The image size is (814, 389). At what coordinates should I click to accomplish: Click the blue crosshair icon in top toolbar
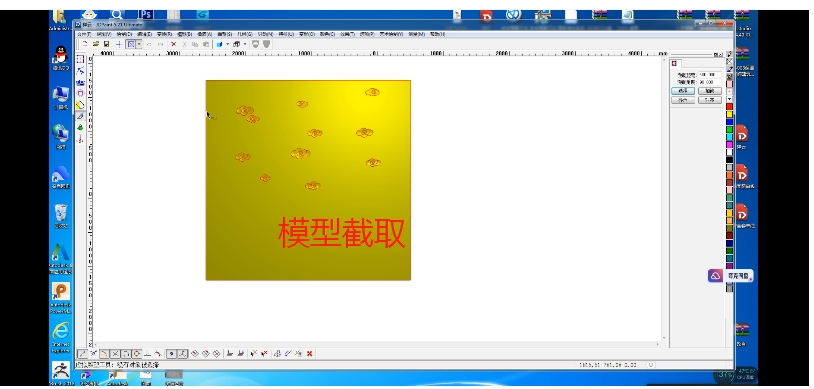pos(119,45)
